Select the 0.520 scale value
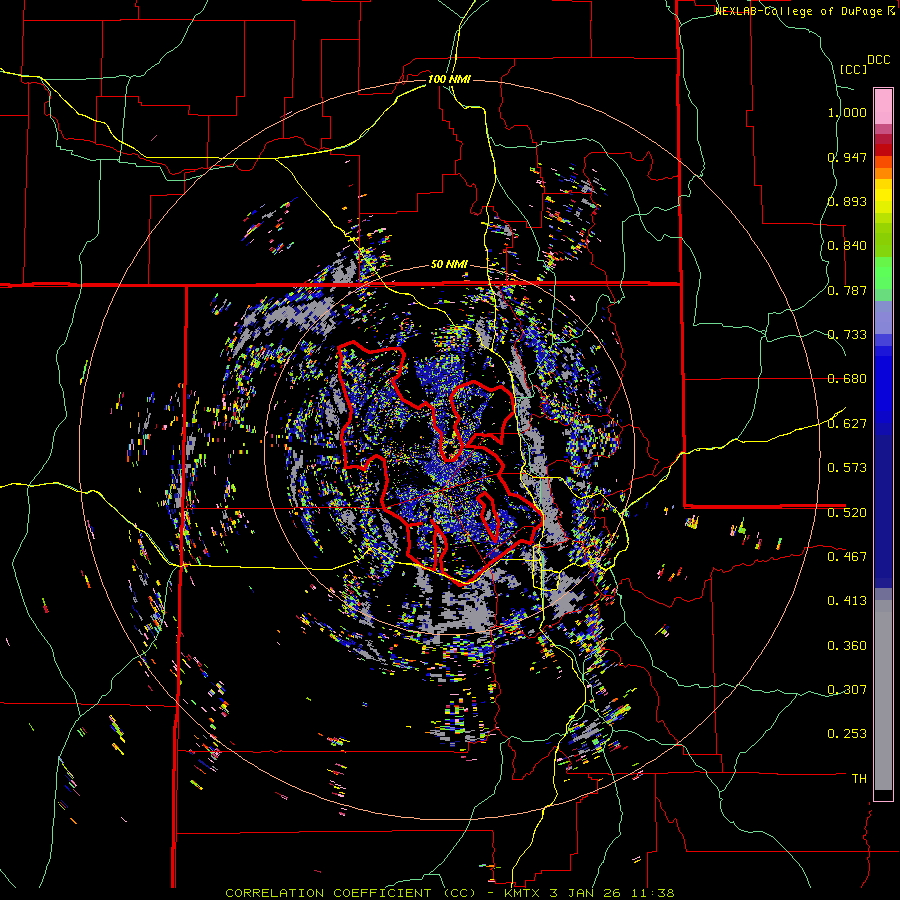The width and height of the screenshot is (900, 900). pyautogui.click(x=847, y=512)
